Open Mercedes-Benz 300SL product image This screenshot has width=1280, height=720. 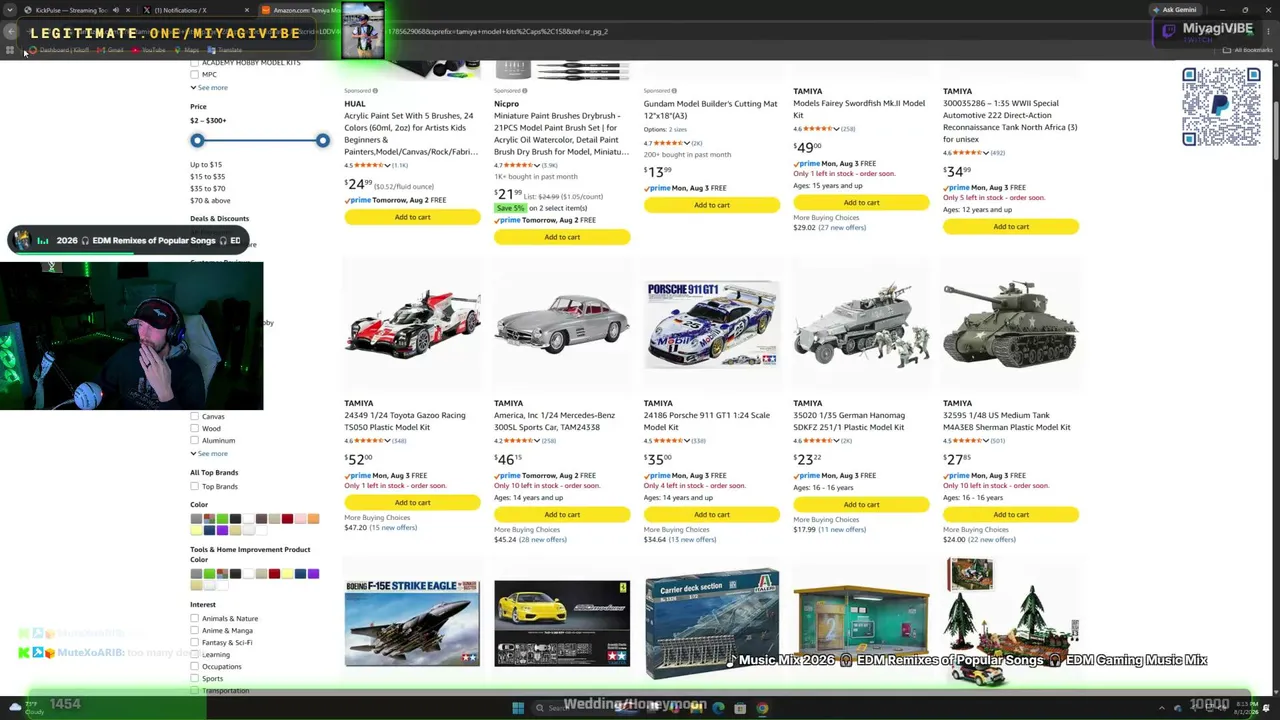(x=562, y=324)
